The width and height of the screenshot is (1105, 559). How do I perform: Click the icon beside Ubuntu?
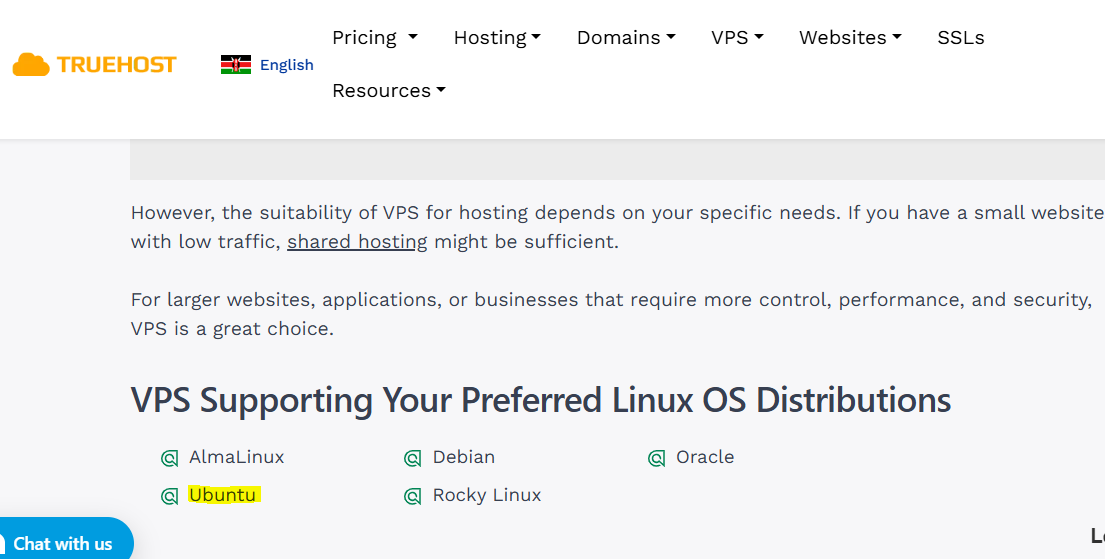[x=169, y=496]
